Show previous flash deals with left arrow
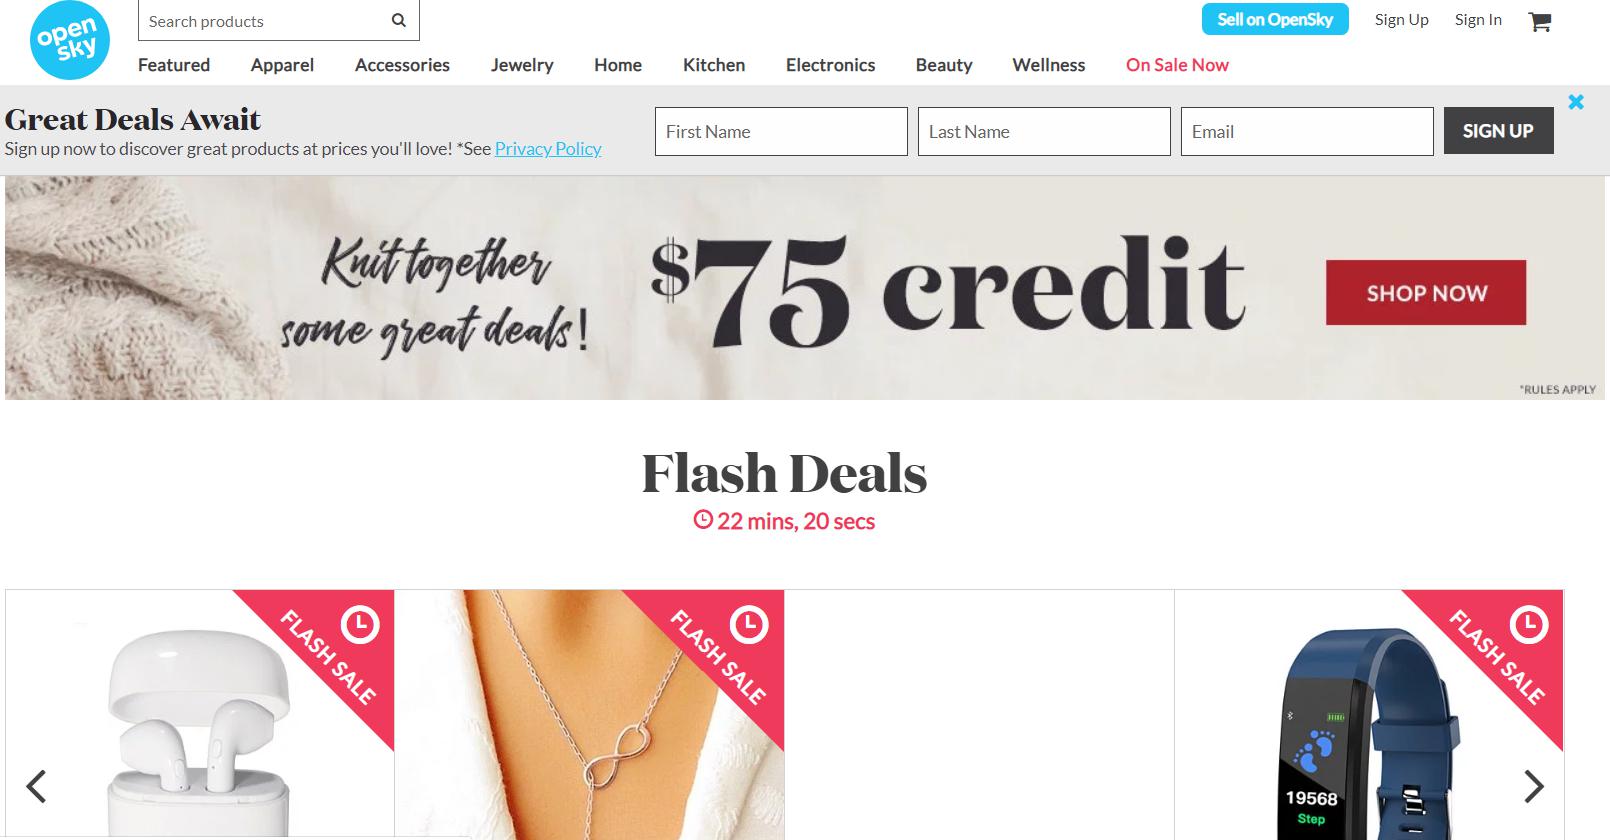Screen dimensions: 1610x840 [36, 786]
